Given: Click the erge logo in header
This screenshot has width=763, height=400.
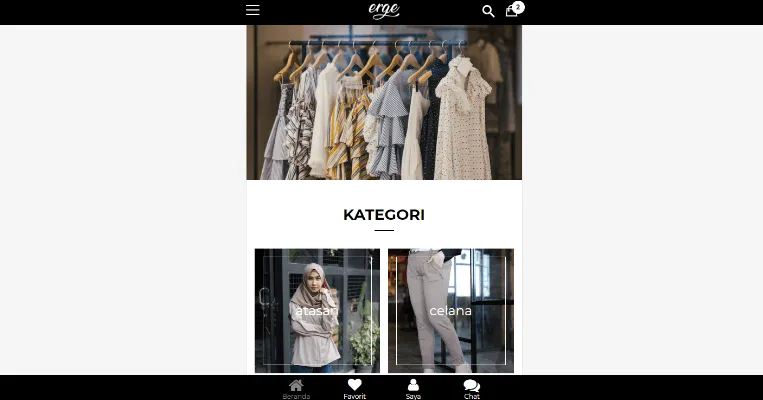Looking at the screenshot, I should [384, 10].
